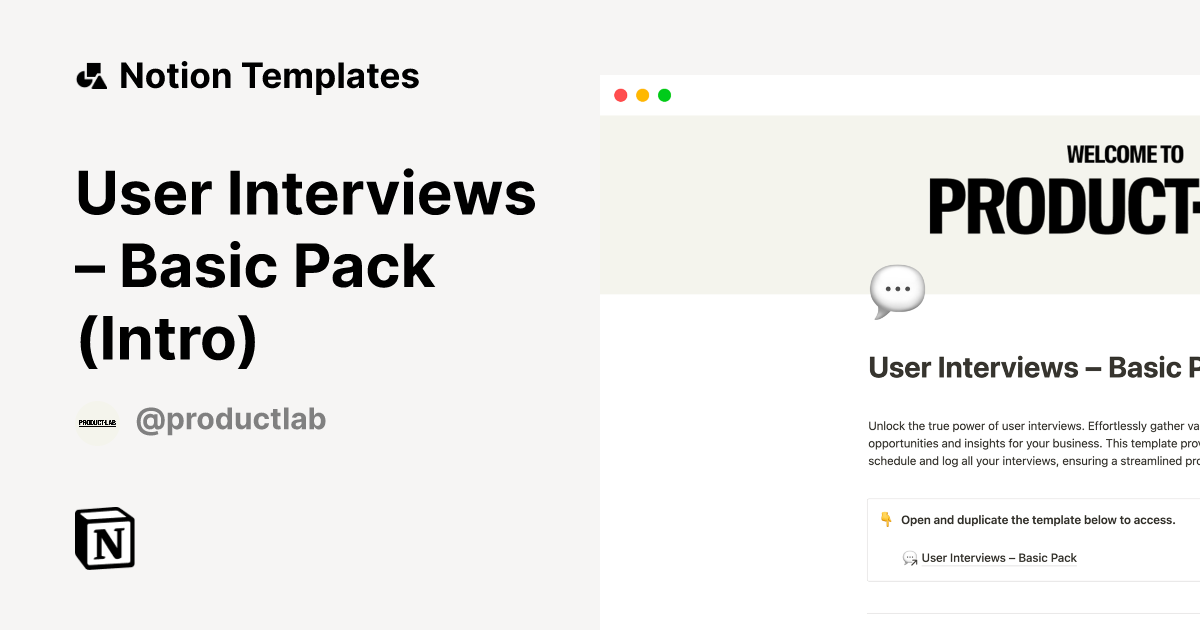The height and width of the screenshot is (630, 1200).
Task: Click the green traffic-light dot on the browser mockup
Action: point(664,94)
